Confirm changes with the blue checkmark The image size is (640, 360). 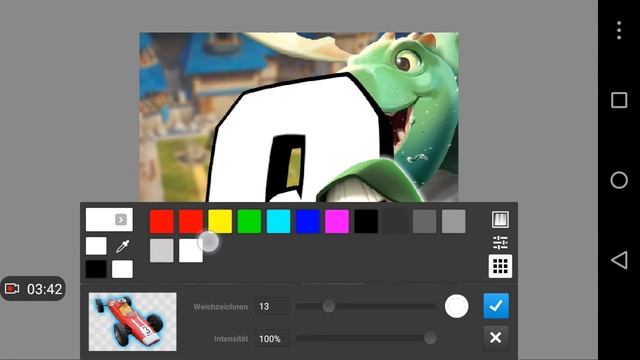(x=496, y=306)
